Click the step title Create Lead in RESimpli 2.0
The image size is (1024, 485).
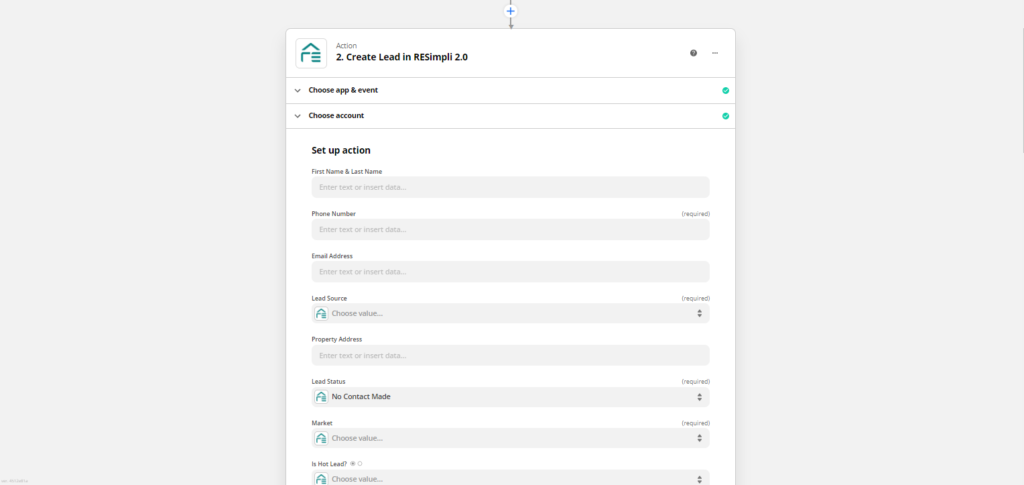pos(402,57)
